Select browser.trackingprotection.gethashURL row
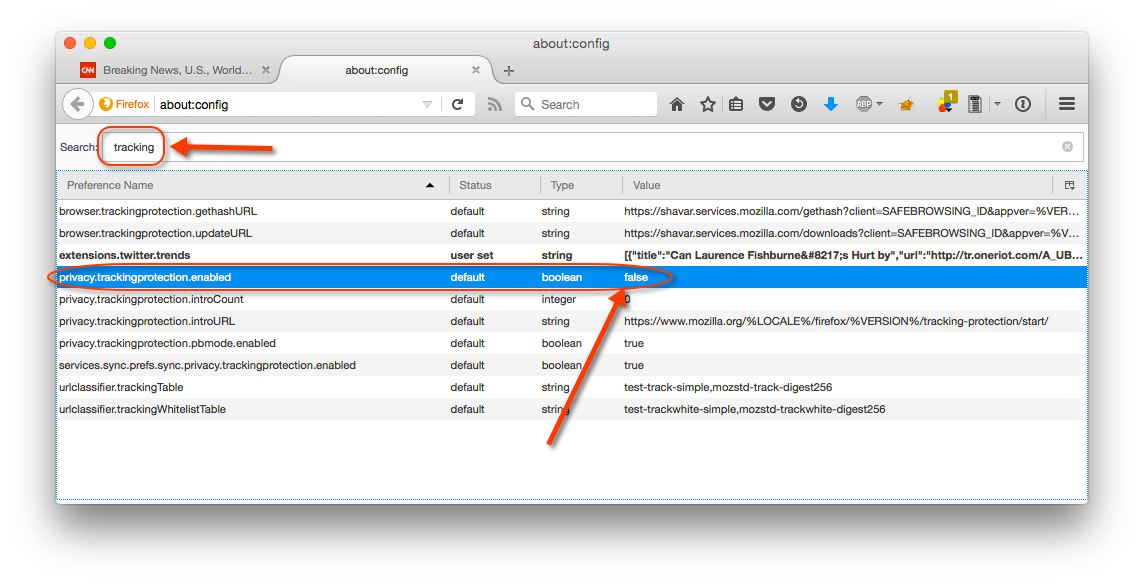The height and width of the screenshot is (584, 1144). [572, 211]
